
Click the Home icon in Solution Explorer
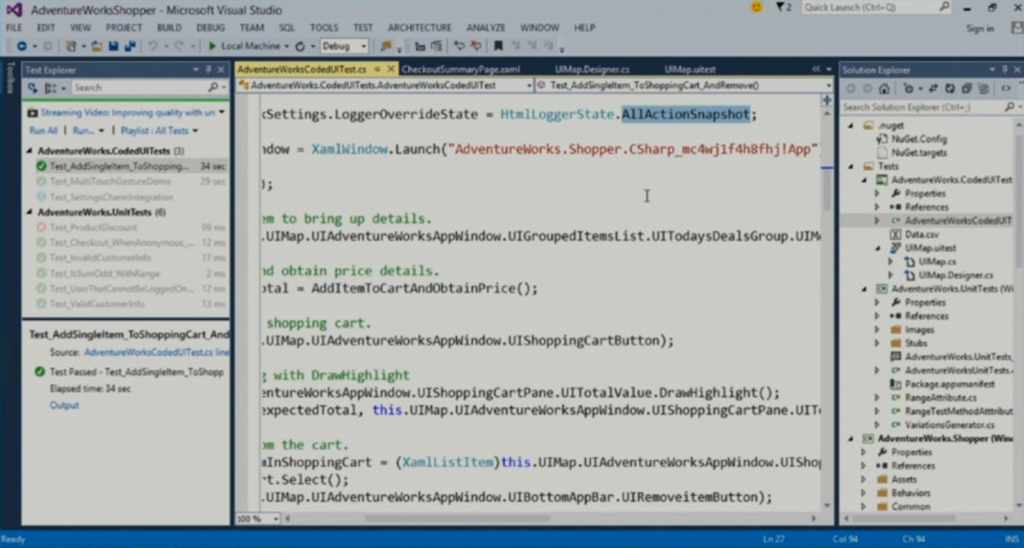pos(884,88)
